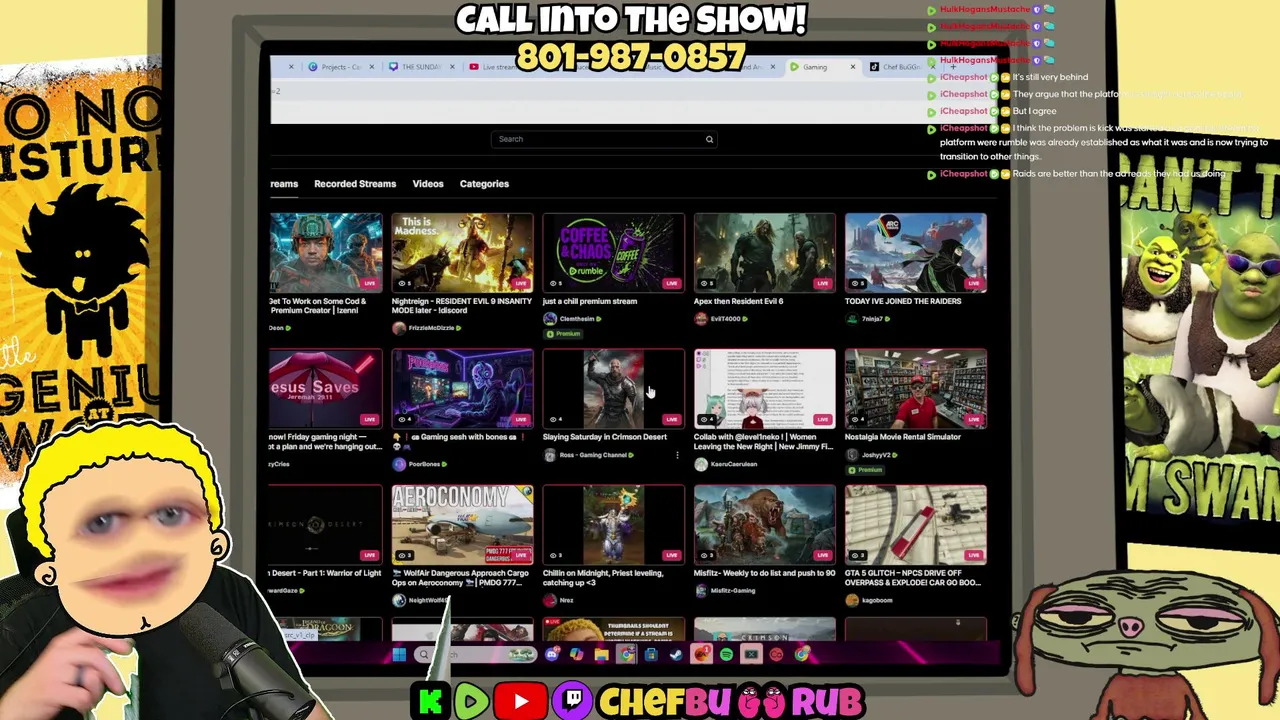Open GTA 5 GLITCH stream thumbnail
The image size is (1280, 720).
point(915,524)
